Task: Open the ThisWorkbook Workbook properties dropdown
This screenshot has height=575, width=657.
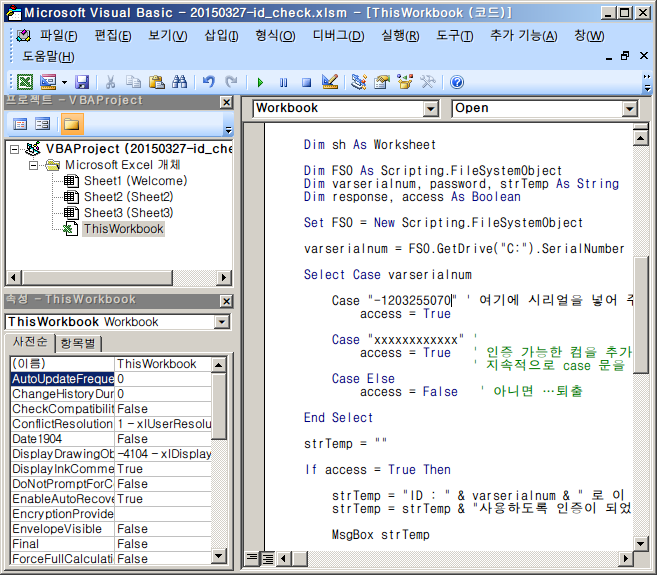Action: (222, 322)
